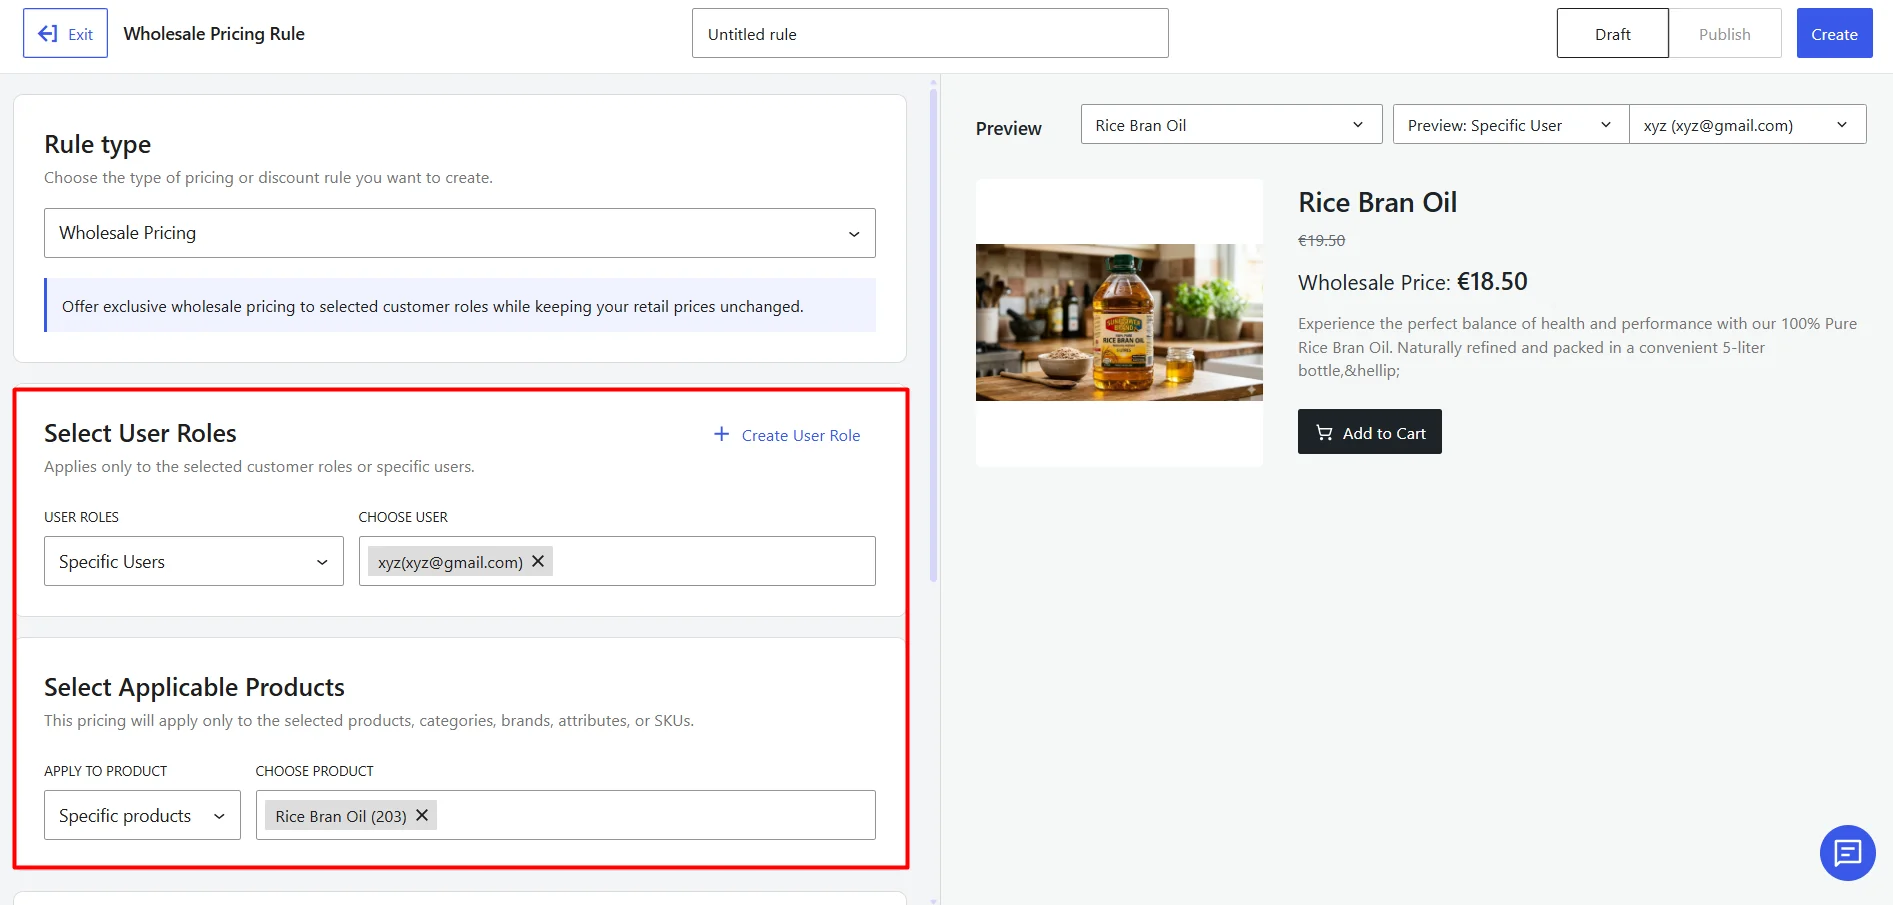Open the chat support icon
This screenshot has width=1893, height=905.
1847,852
